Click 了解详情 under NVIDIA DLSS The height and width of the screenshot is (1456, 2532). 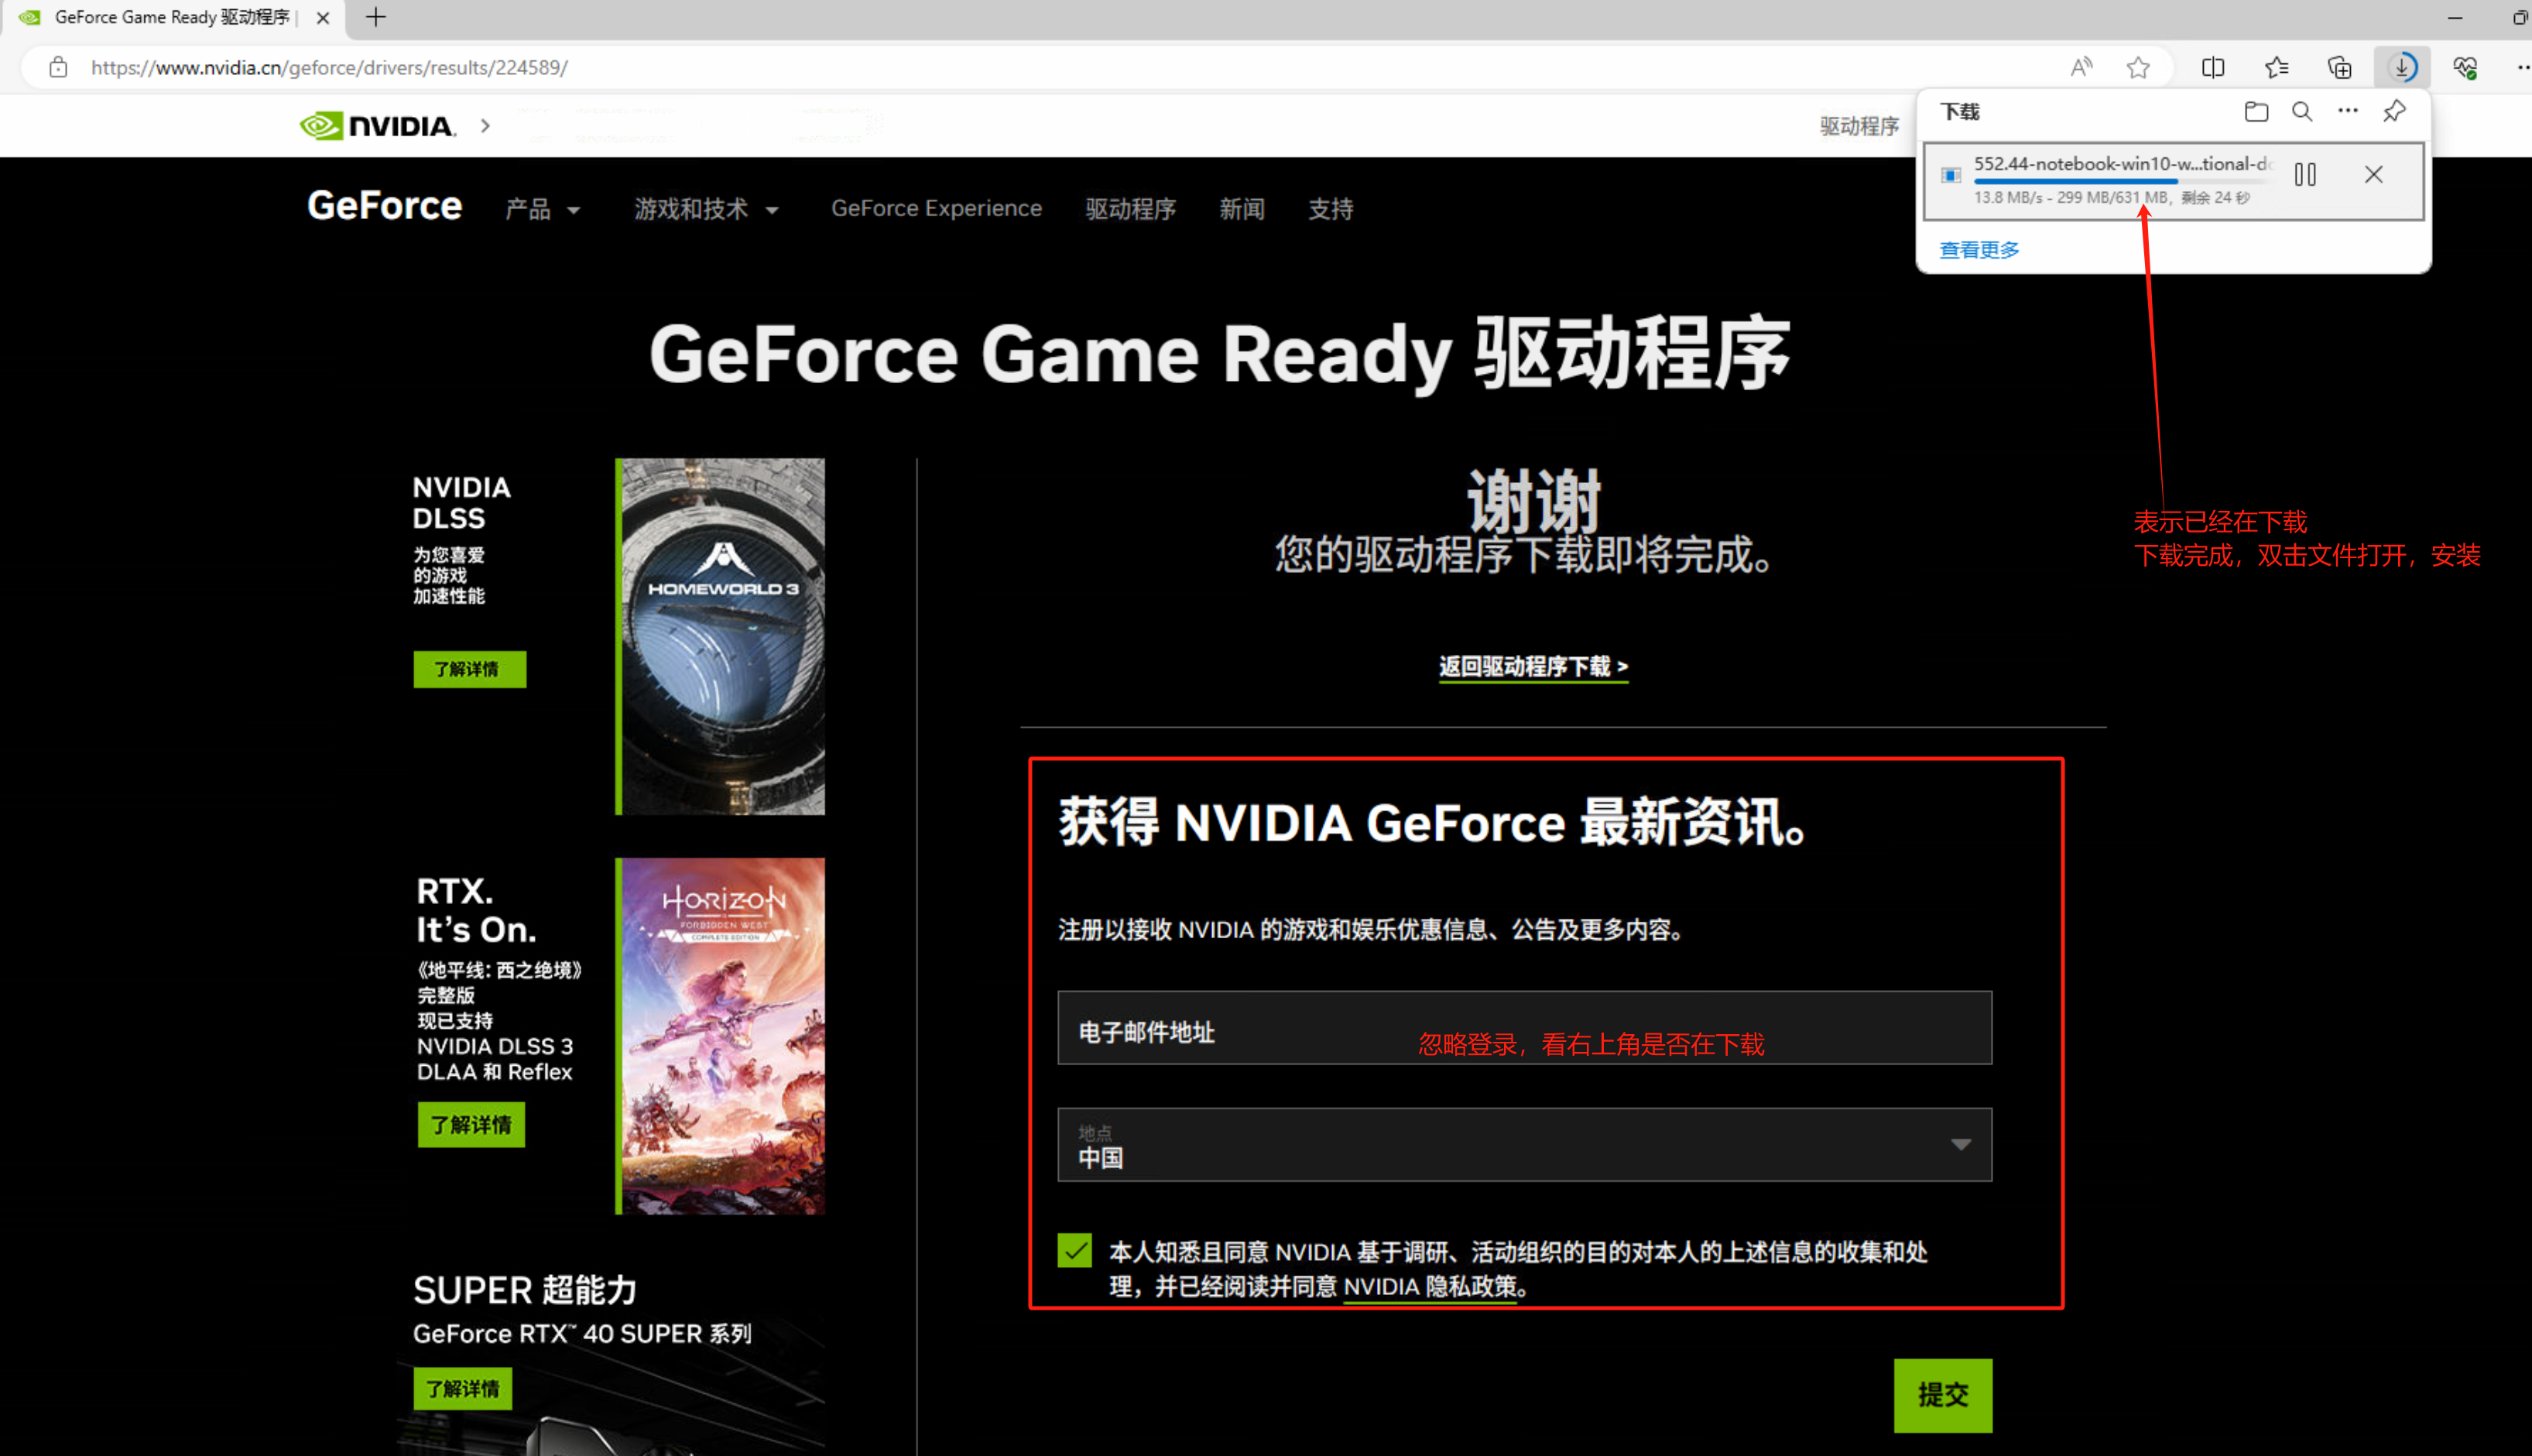click(x=470, y=669)
